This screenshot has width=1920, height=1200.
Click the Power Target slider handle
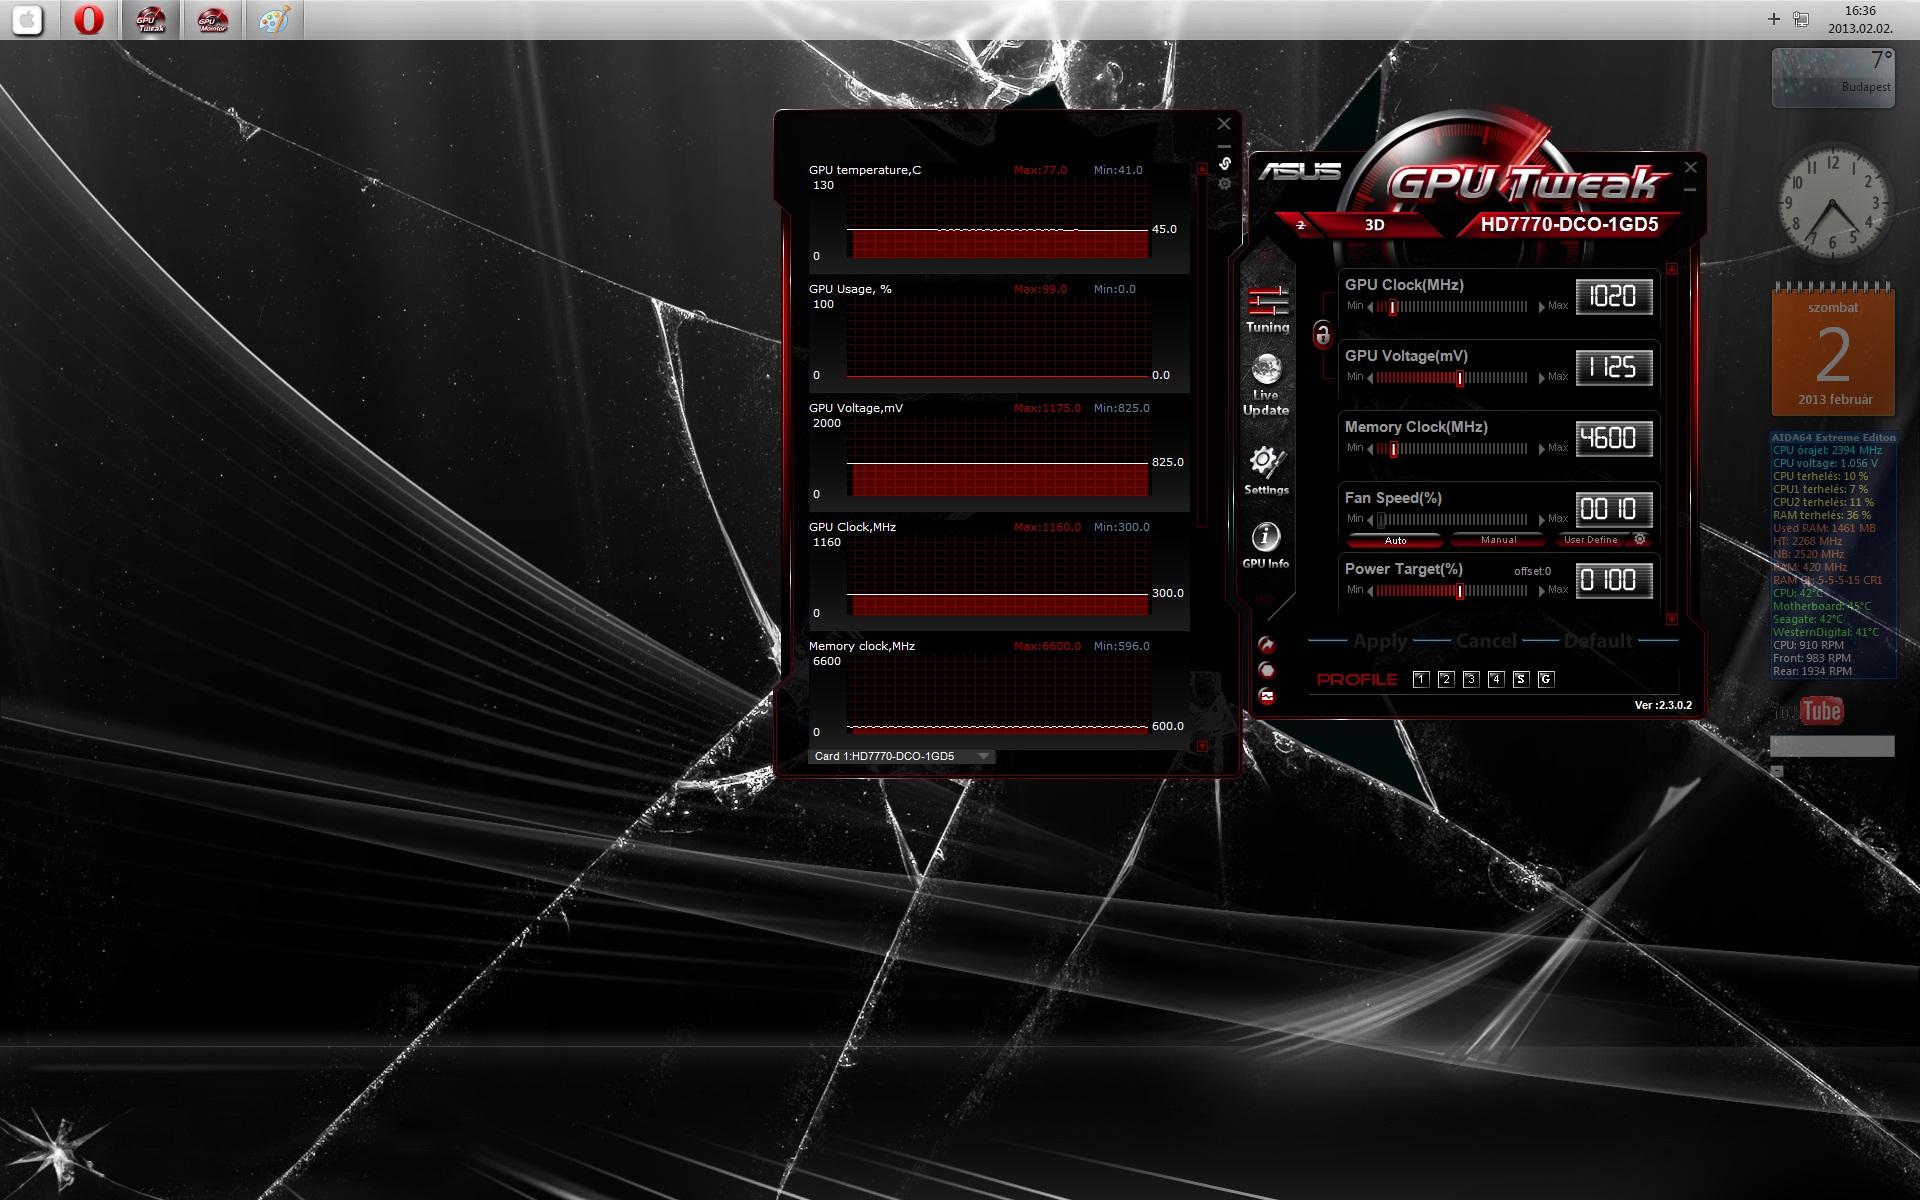(1460, 591)
